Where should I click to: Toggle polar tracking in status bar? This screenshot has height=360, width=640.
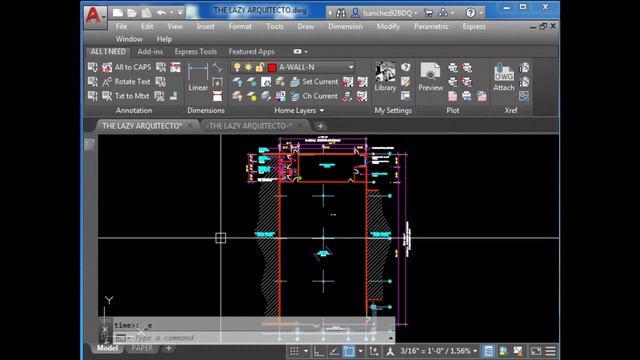click(x=334, y=351)
